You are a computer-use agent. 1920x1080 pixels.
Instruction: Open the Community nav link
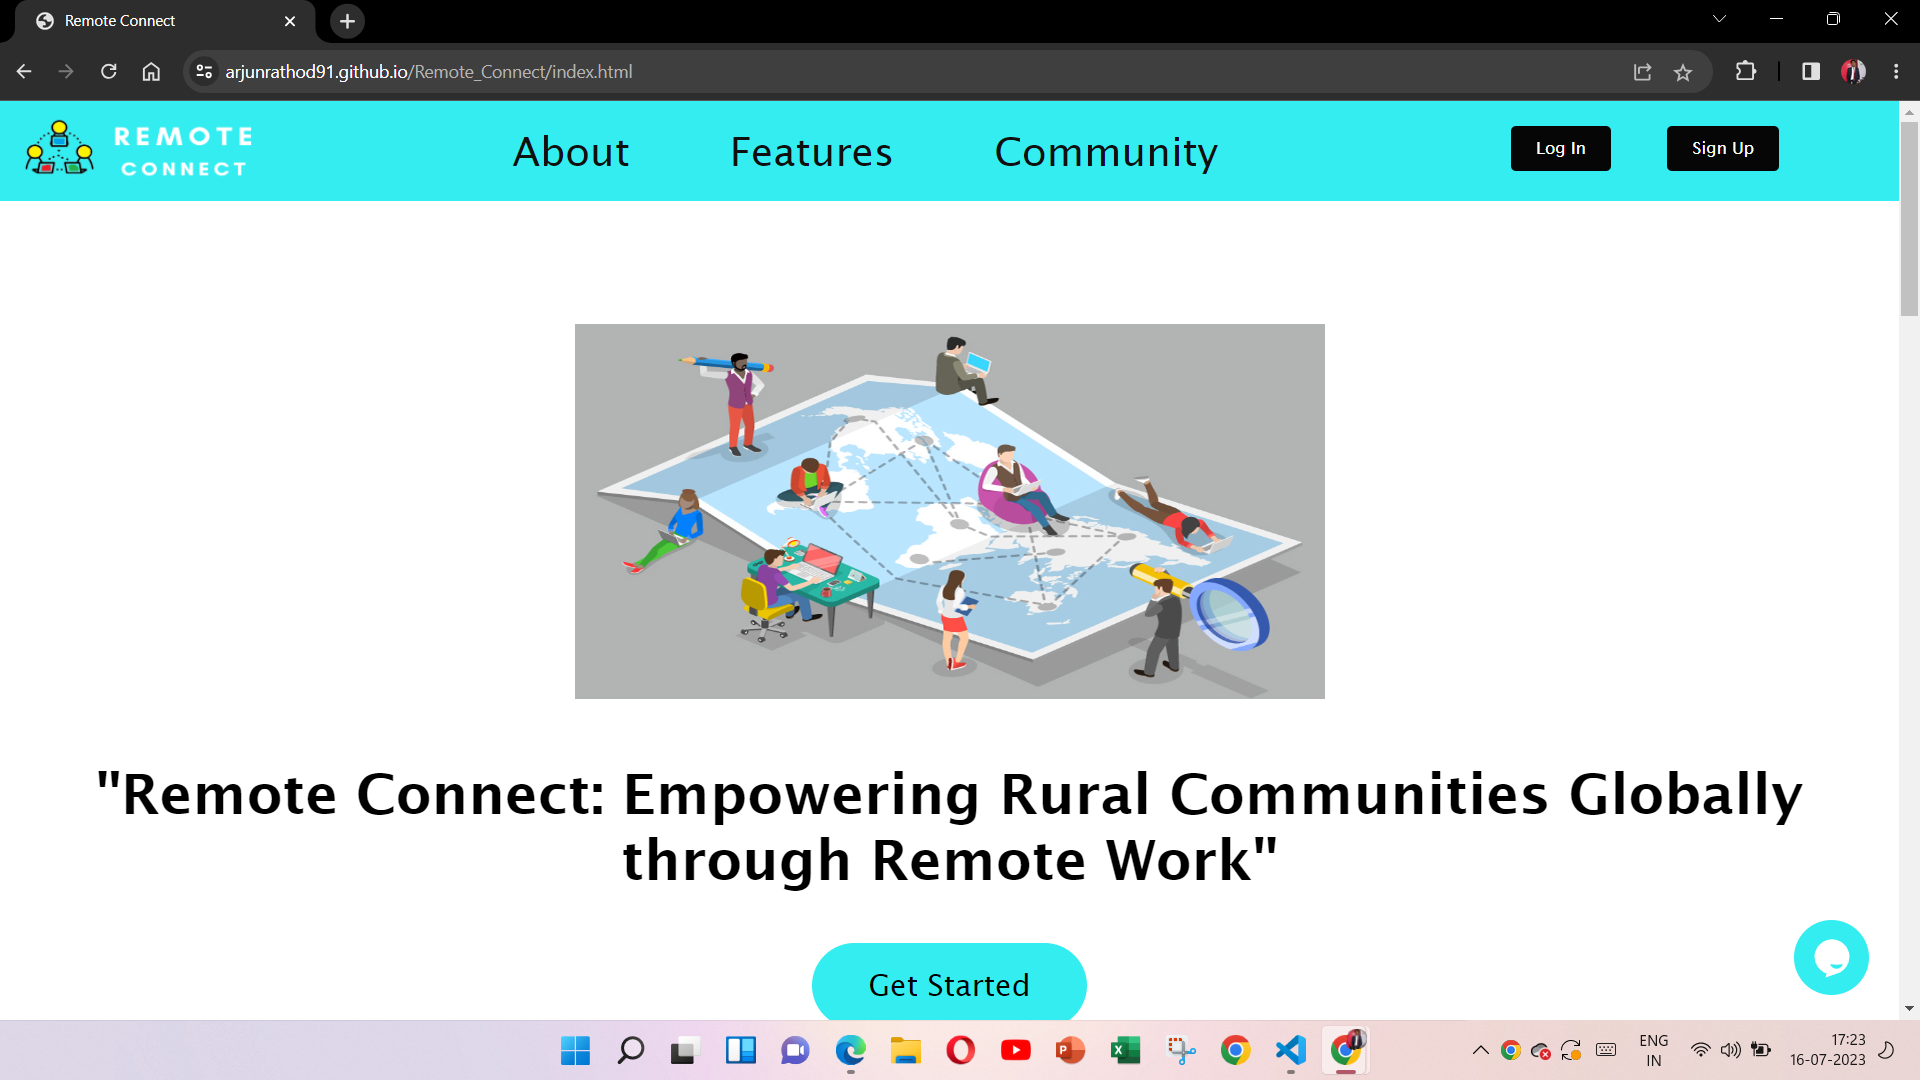tap(1106, 152)
